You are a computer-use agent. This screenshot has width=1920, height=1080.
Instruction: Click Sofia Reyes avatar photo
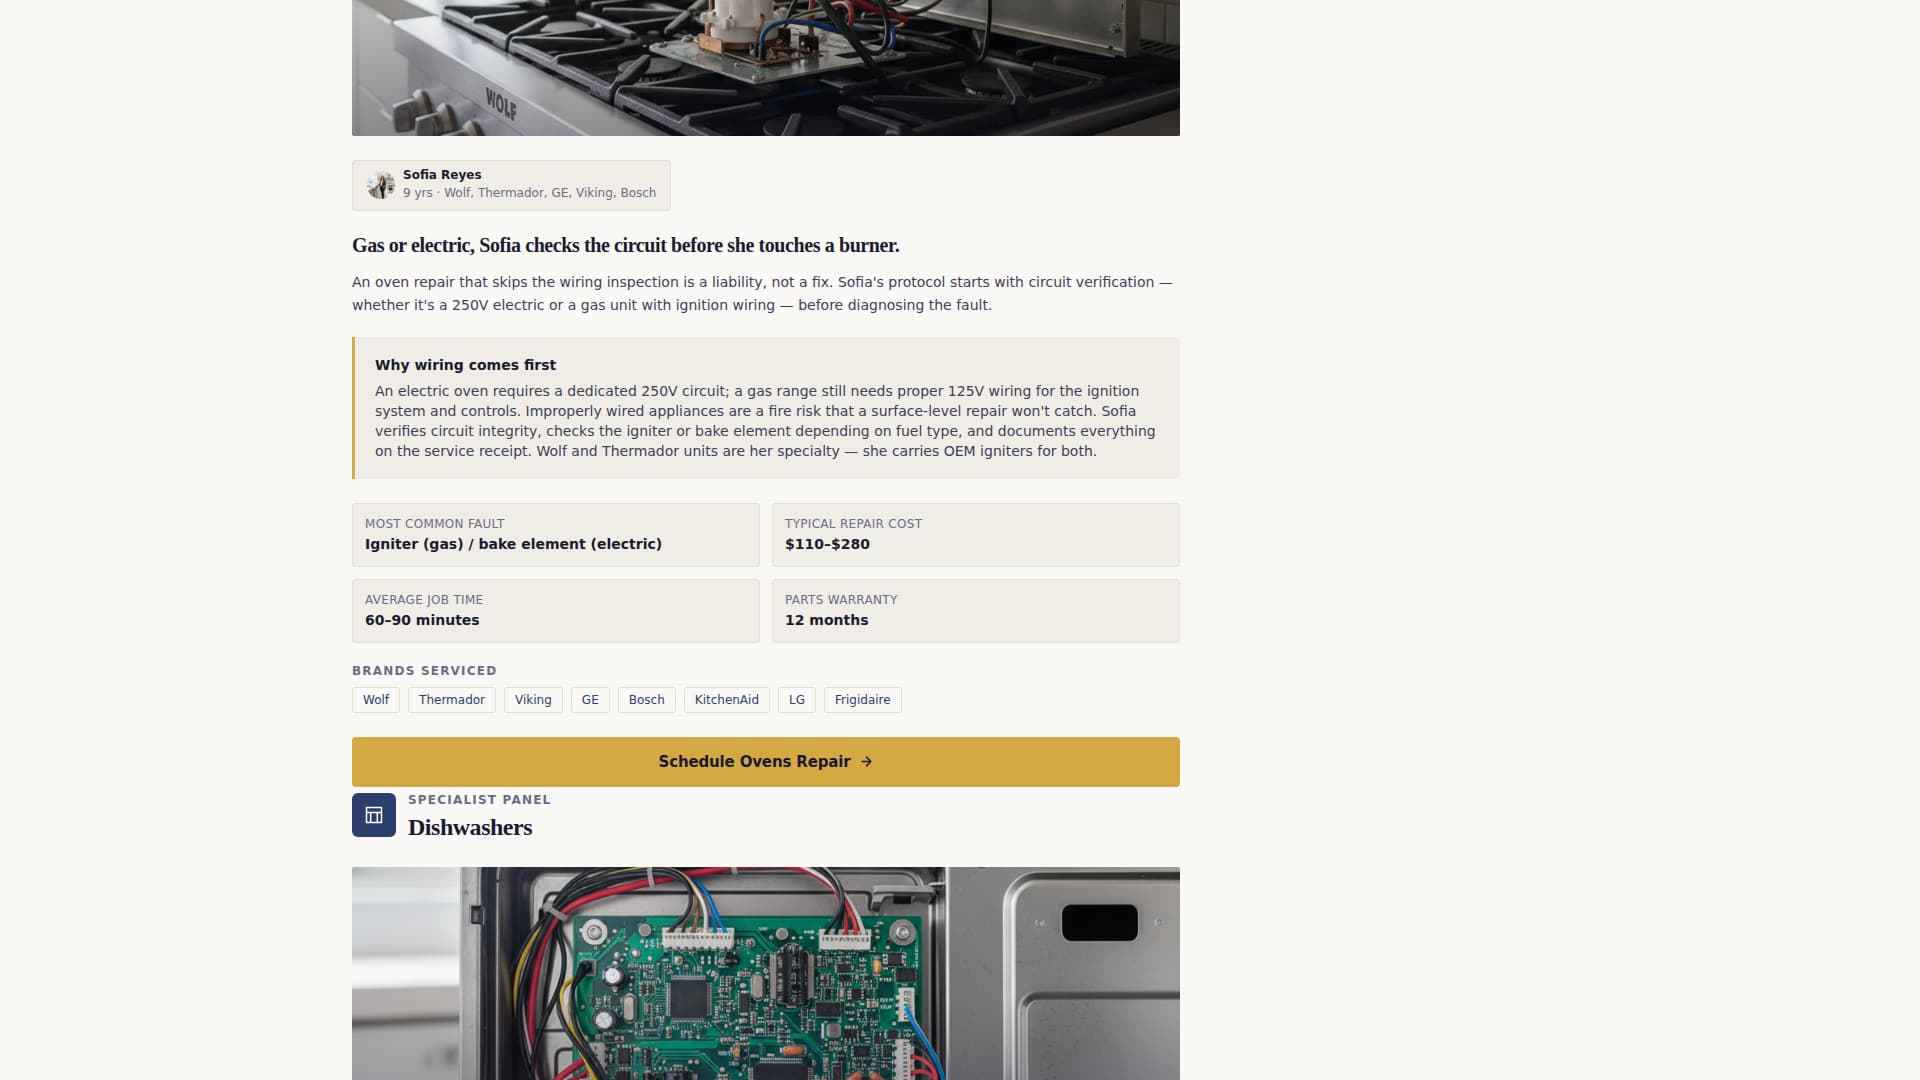coord(380,185)
